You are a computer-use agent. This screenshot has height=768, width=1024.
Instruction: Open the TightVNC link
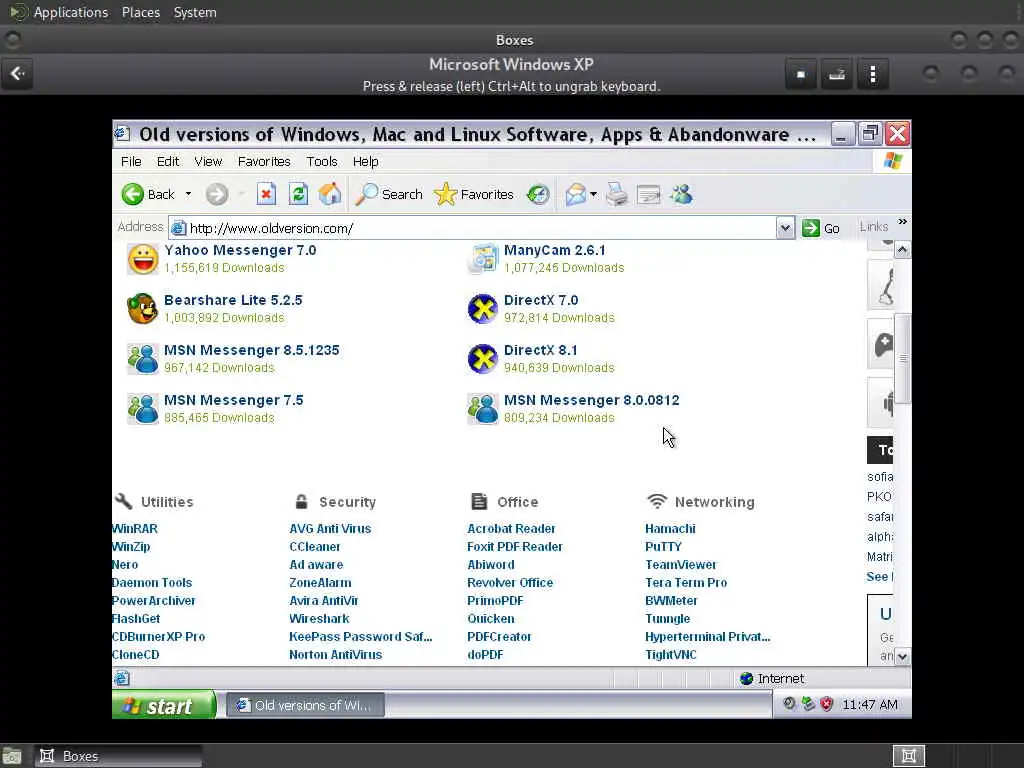(x=671, y=654)
